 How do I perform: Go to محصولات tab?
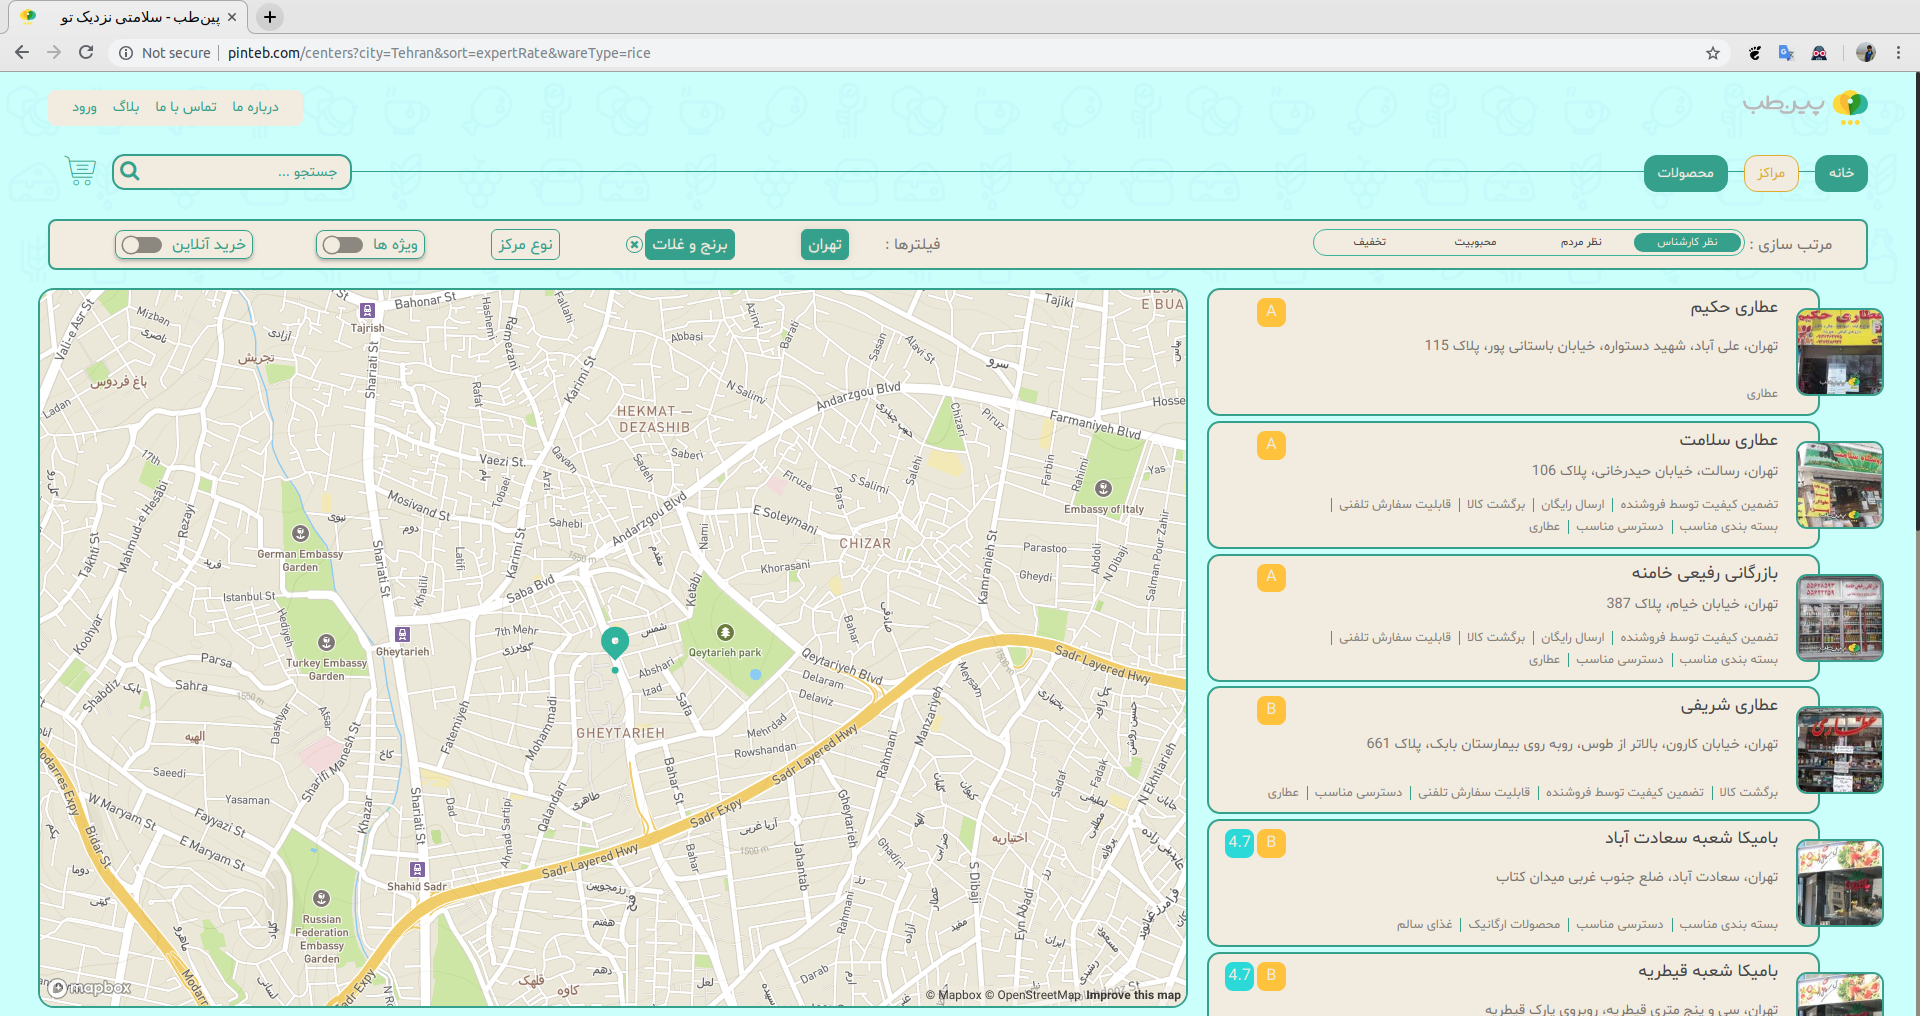tap(1686, 173)
